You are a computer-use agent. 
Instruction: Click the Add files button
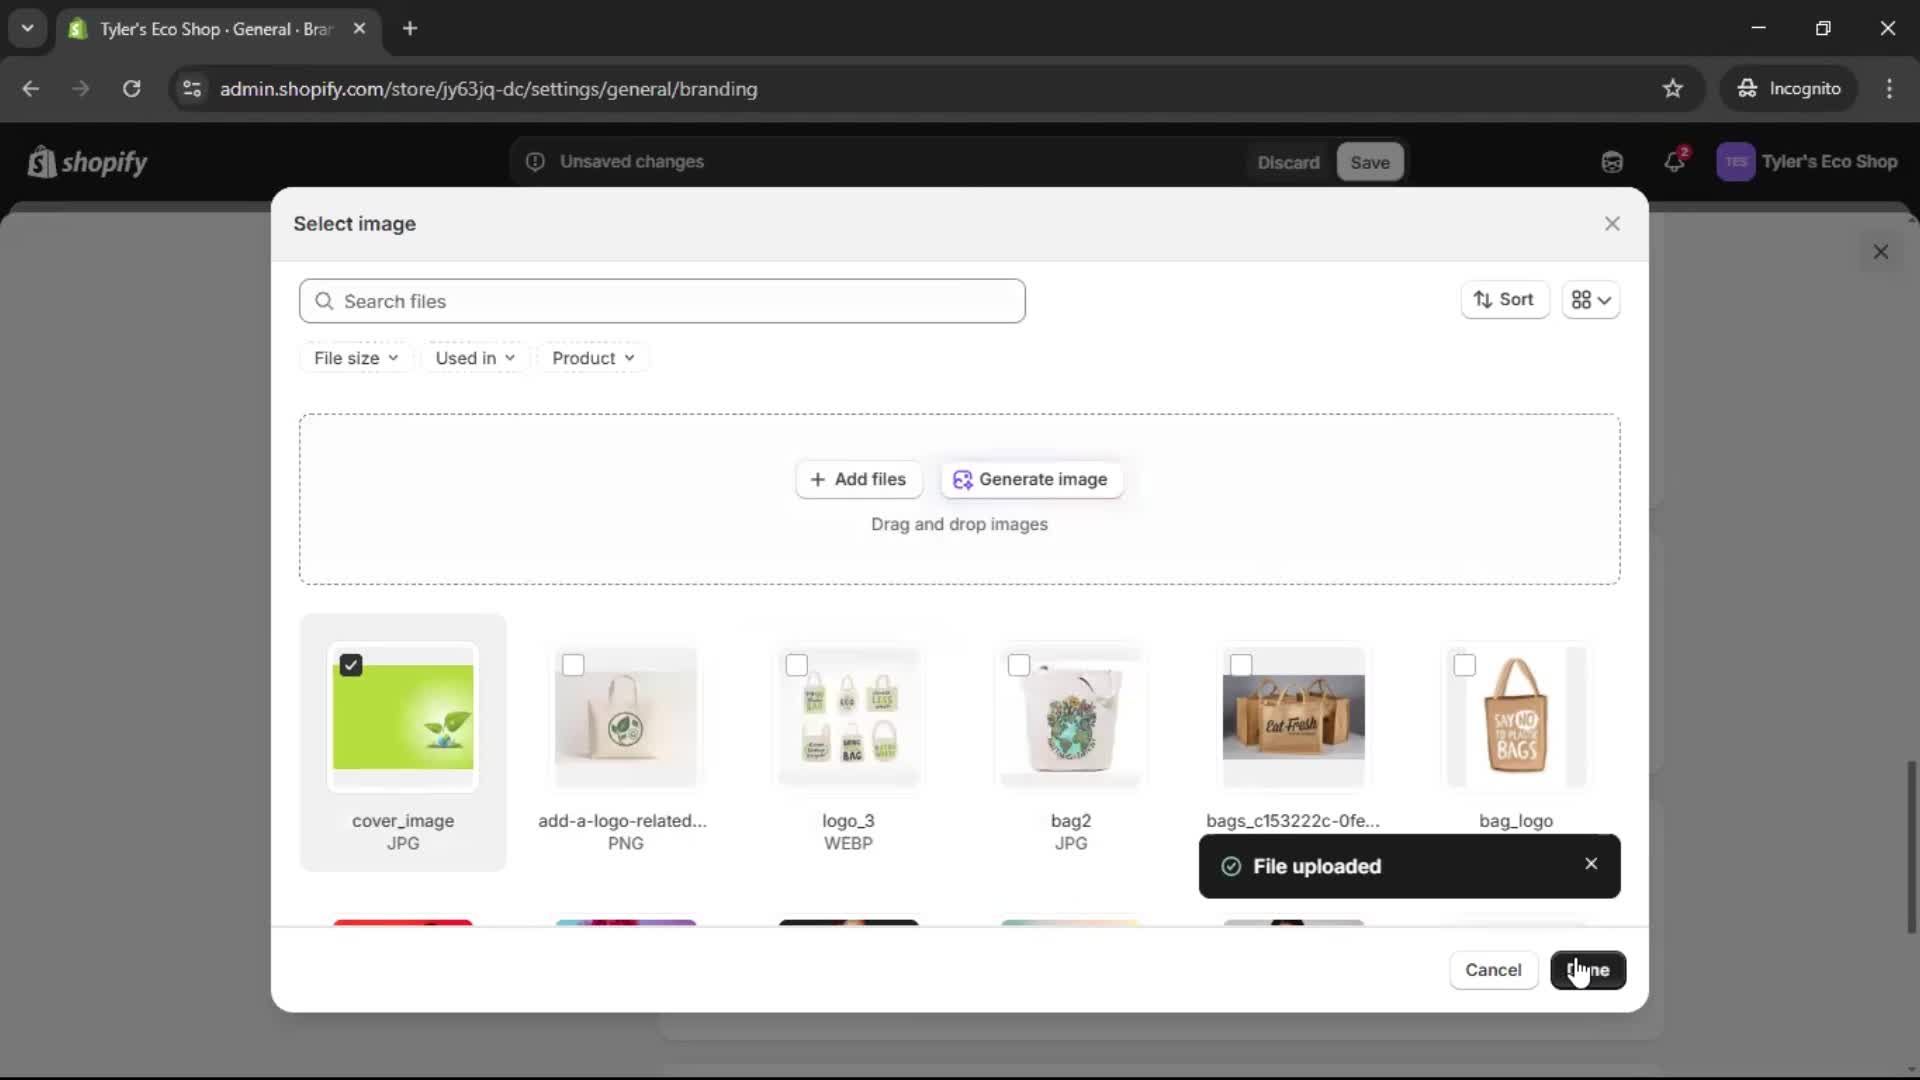(858, 480)
